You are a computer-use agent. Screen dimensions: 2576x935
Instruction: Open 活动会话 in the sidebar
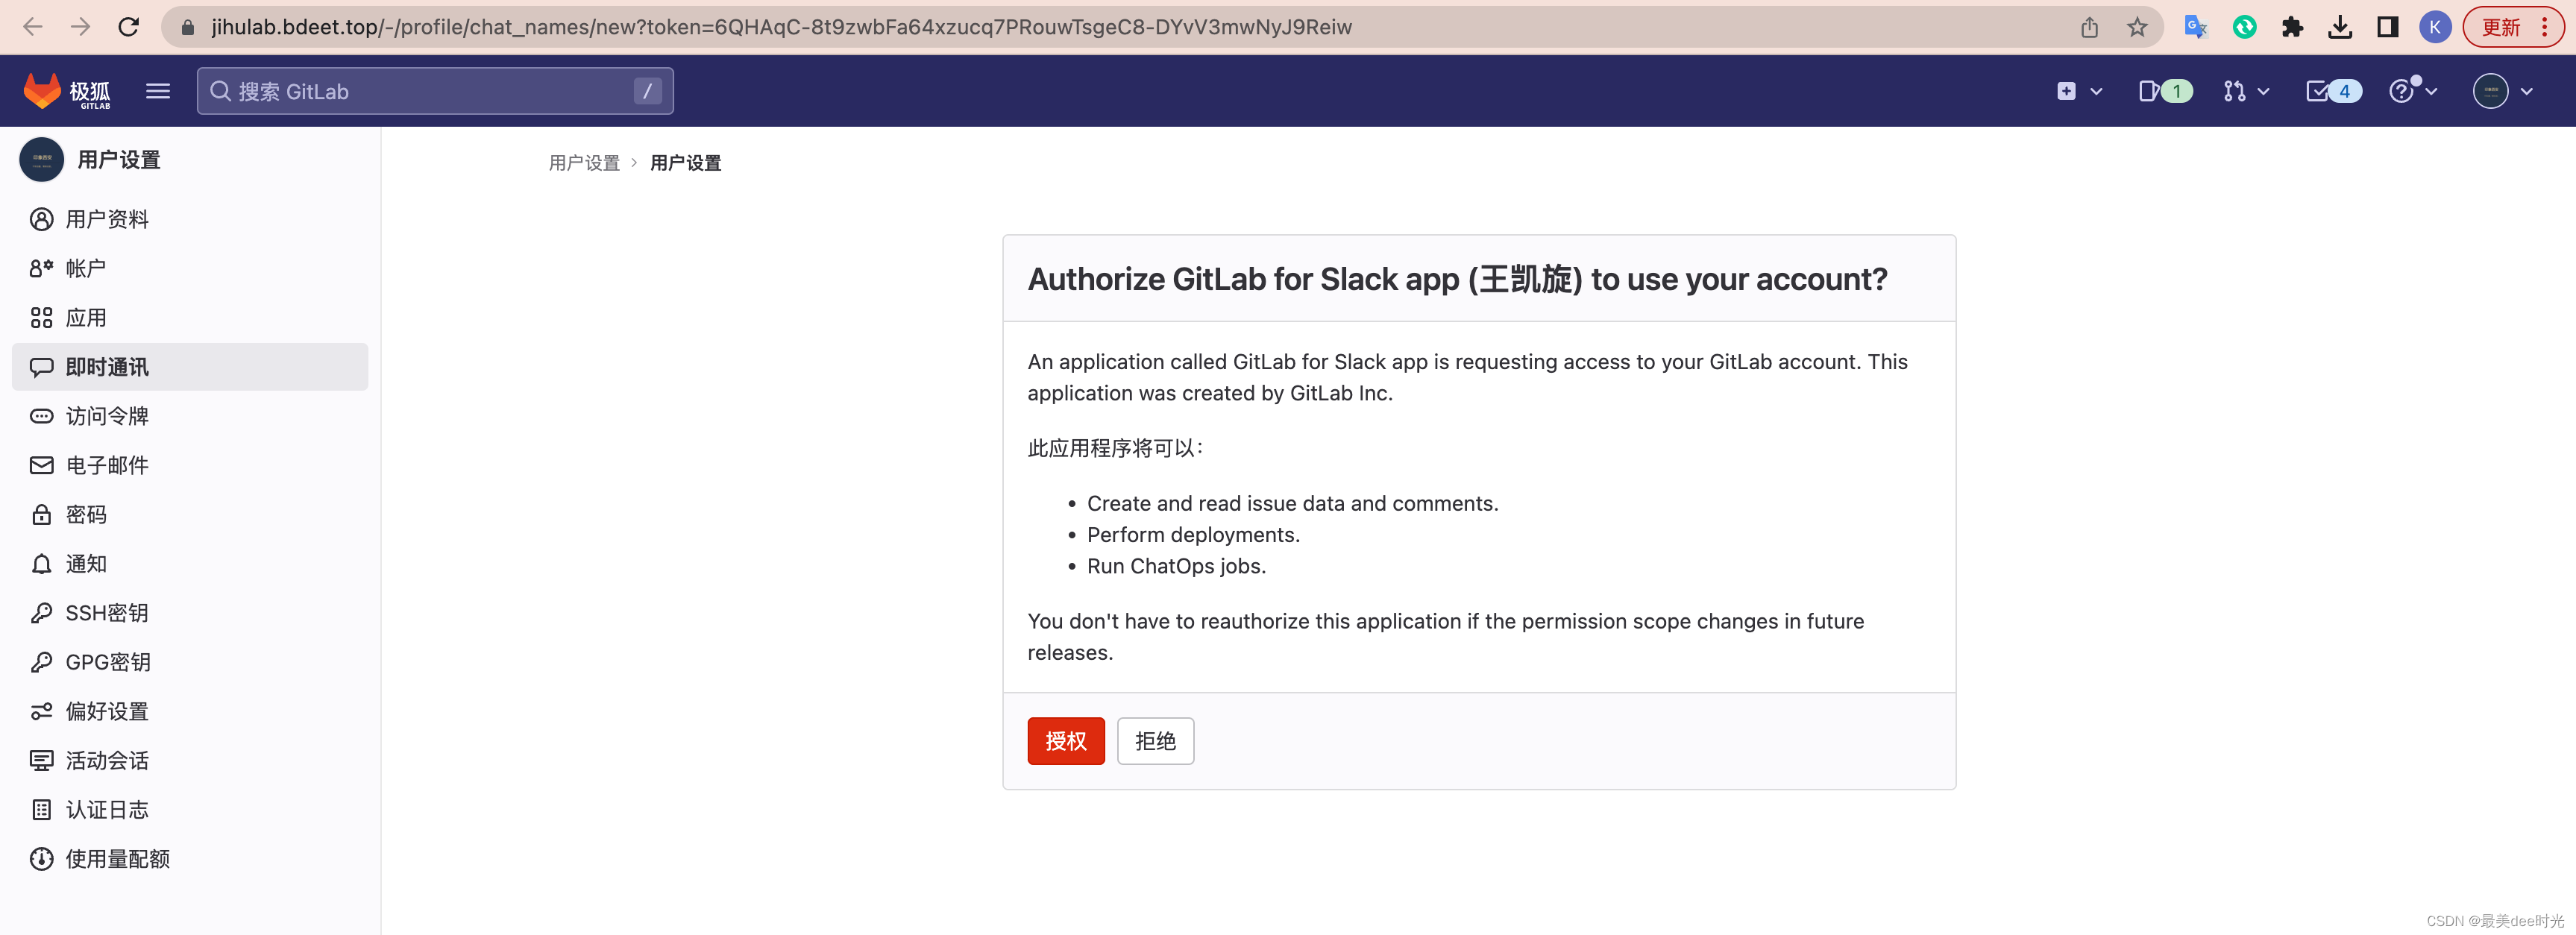(x=190, y=760)
